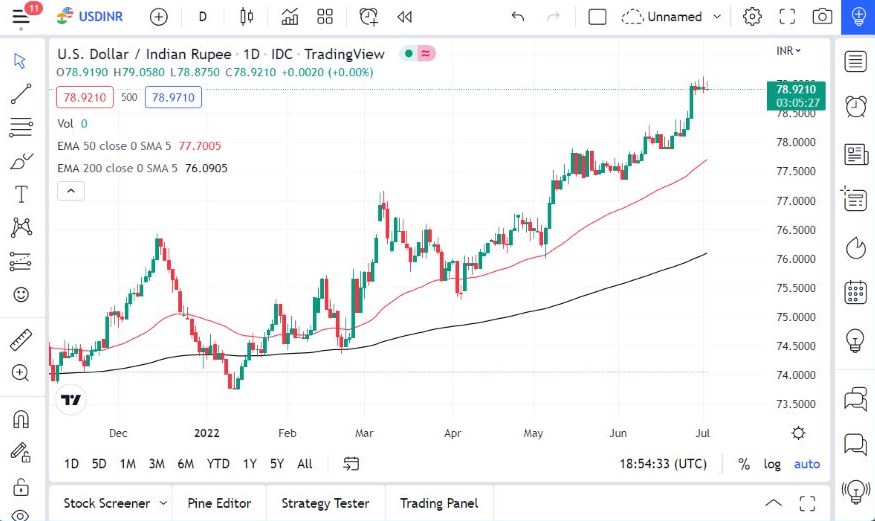This screenshot has height=521, width=875.
Task: Set time range to 3M
Action: pos(157,464)
